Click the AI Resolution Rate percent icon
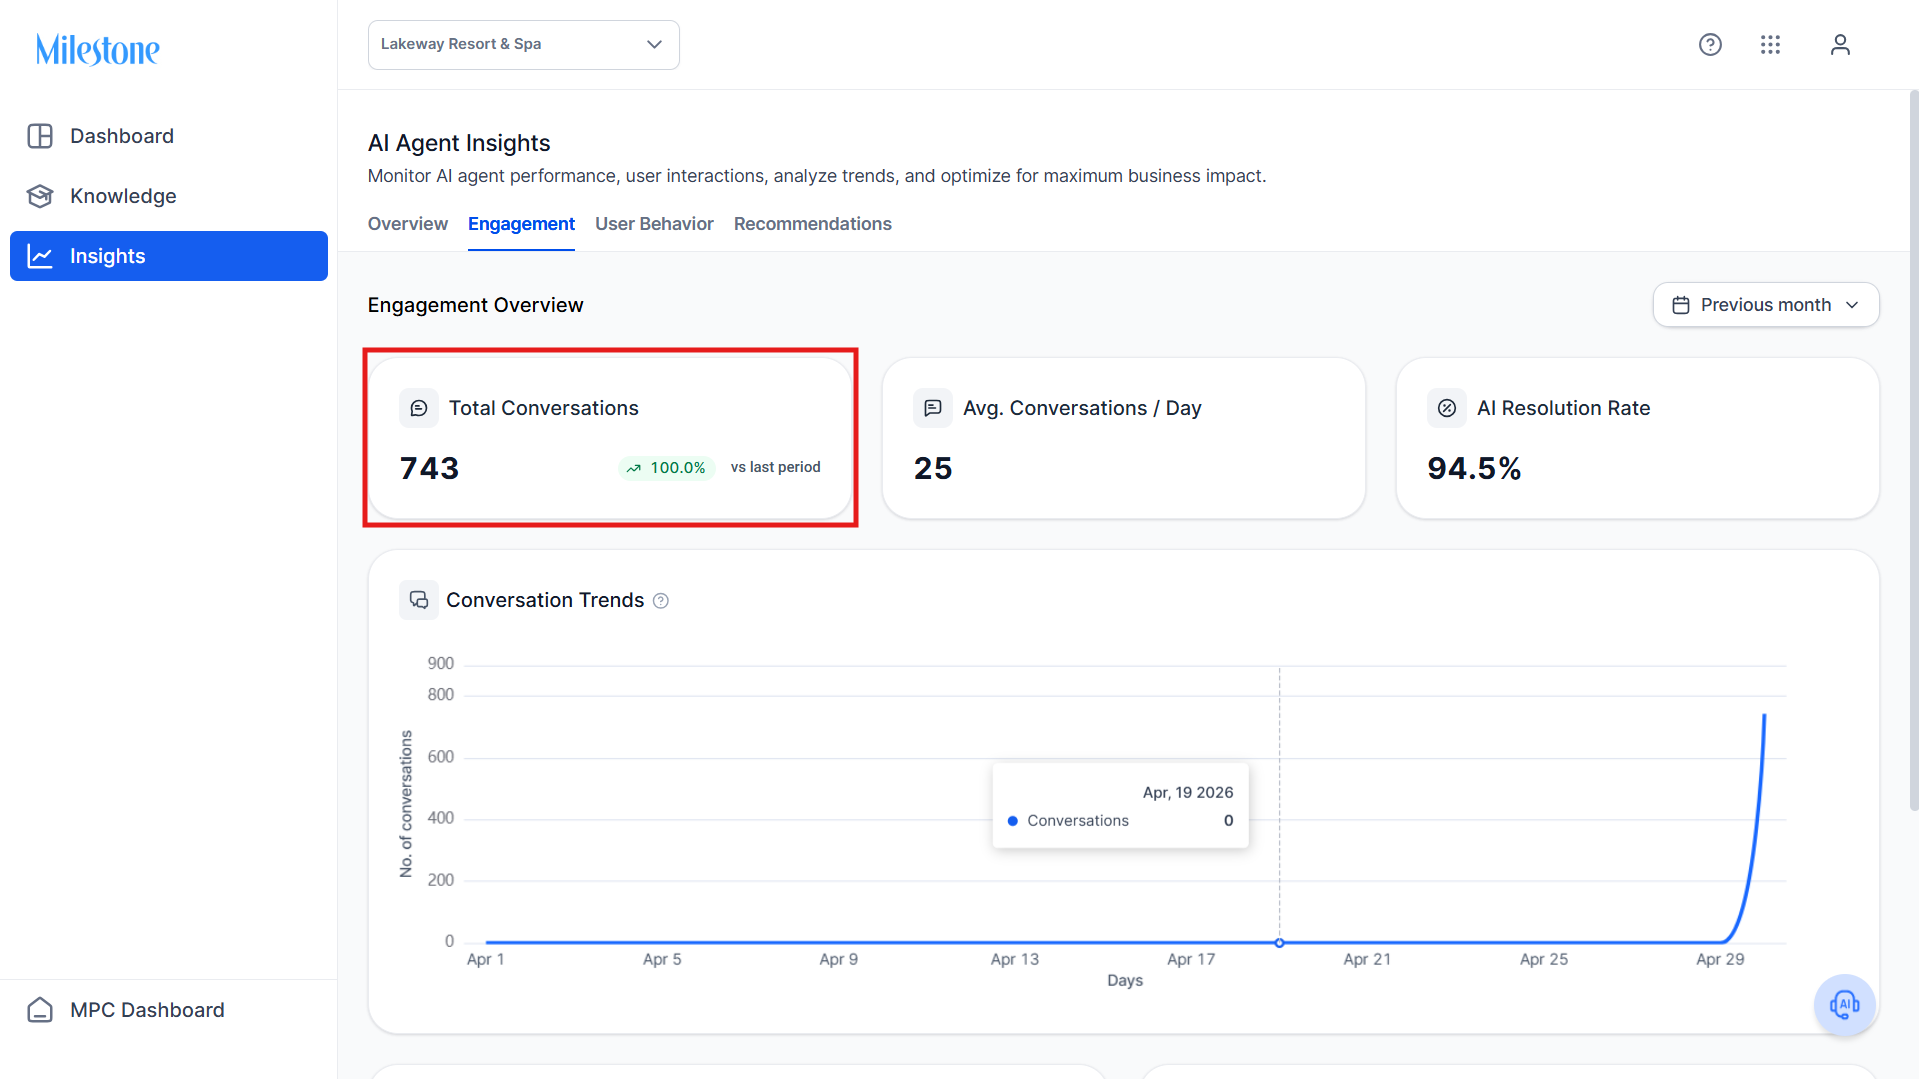 [1447, 408]
